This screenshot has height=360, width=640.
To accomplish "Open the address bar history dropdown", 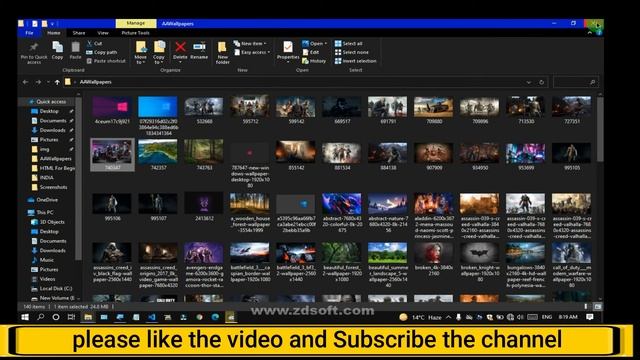I will click(x=529, y=82).
